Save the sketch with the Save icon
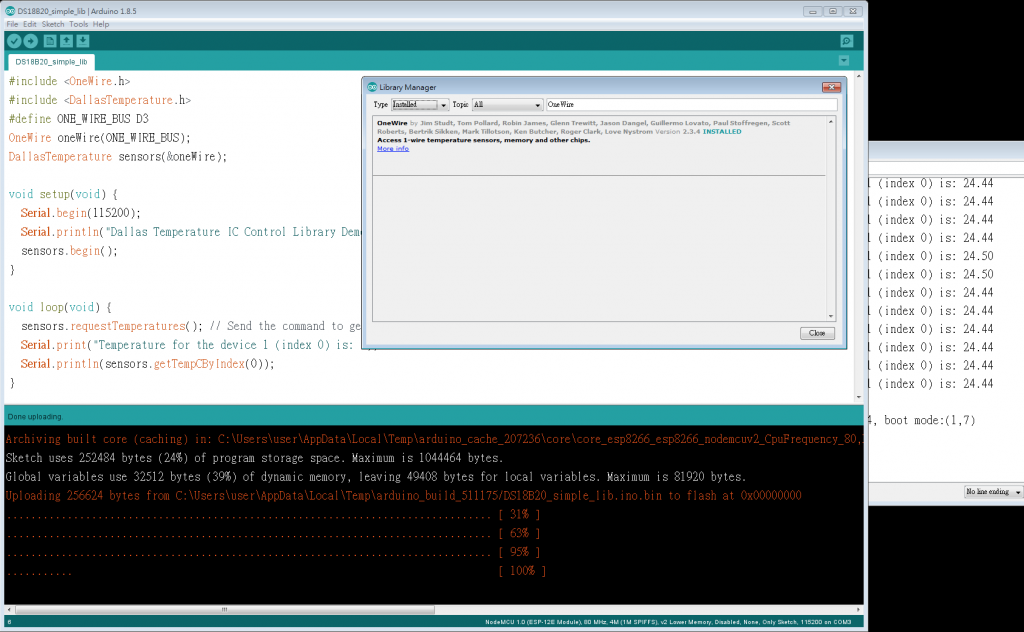 83,41
